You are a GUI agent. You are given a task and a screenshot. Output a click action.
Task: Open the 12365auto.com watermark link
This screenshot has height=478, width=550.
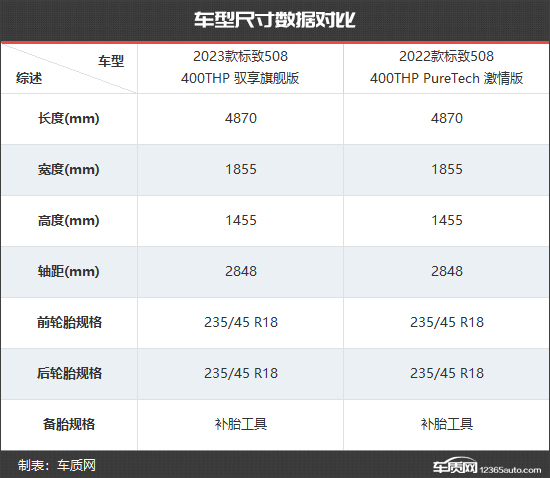[510, 470]
